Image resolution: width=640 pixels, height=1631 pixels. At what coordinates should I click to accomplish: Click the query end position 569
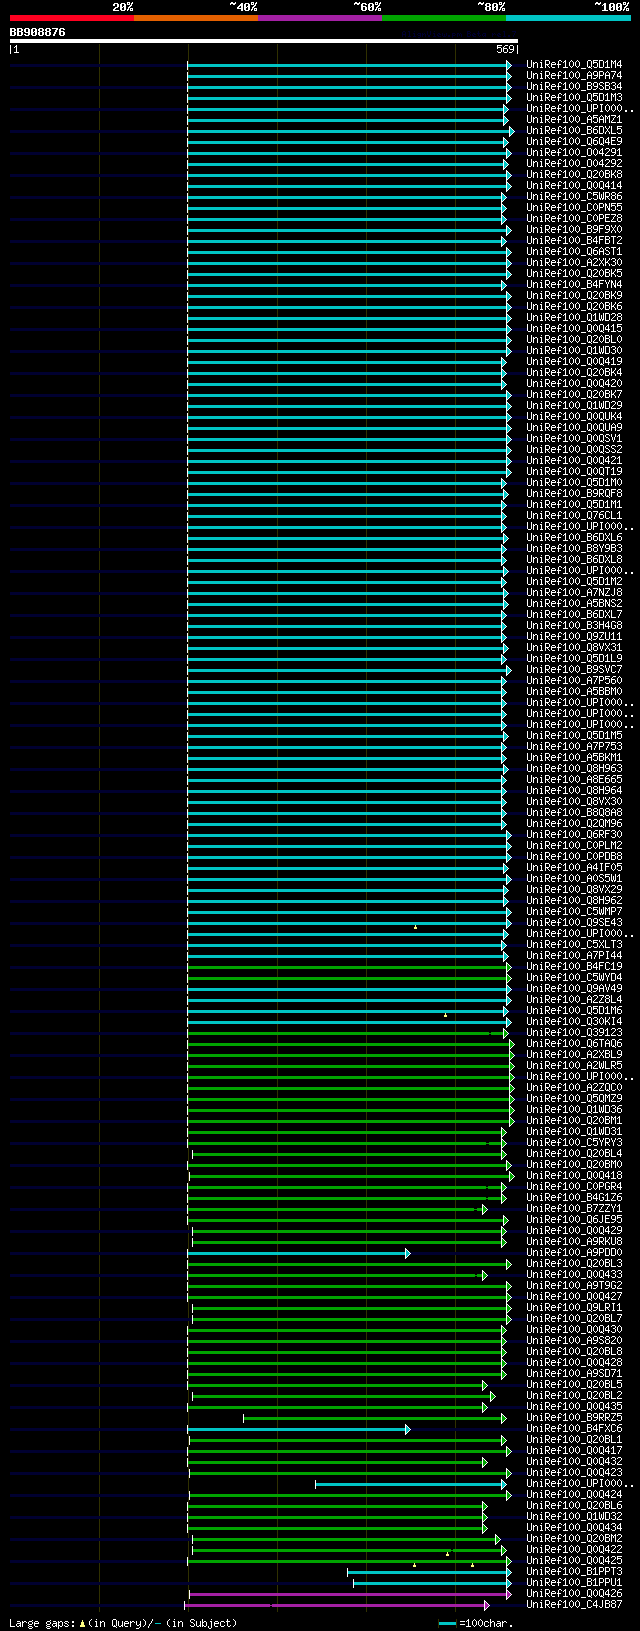point(505,49)
